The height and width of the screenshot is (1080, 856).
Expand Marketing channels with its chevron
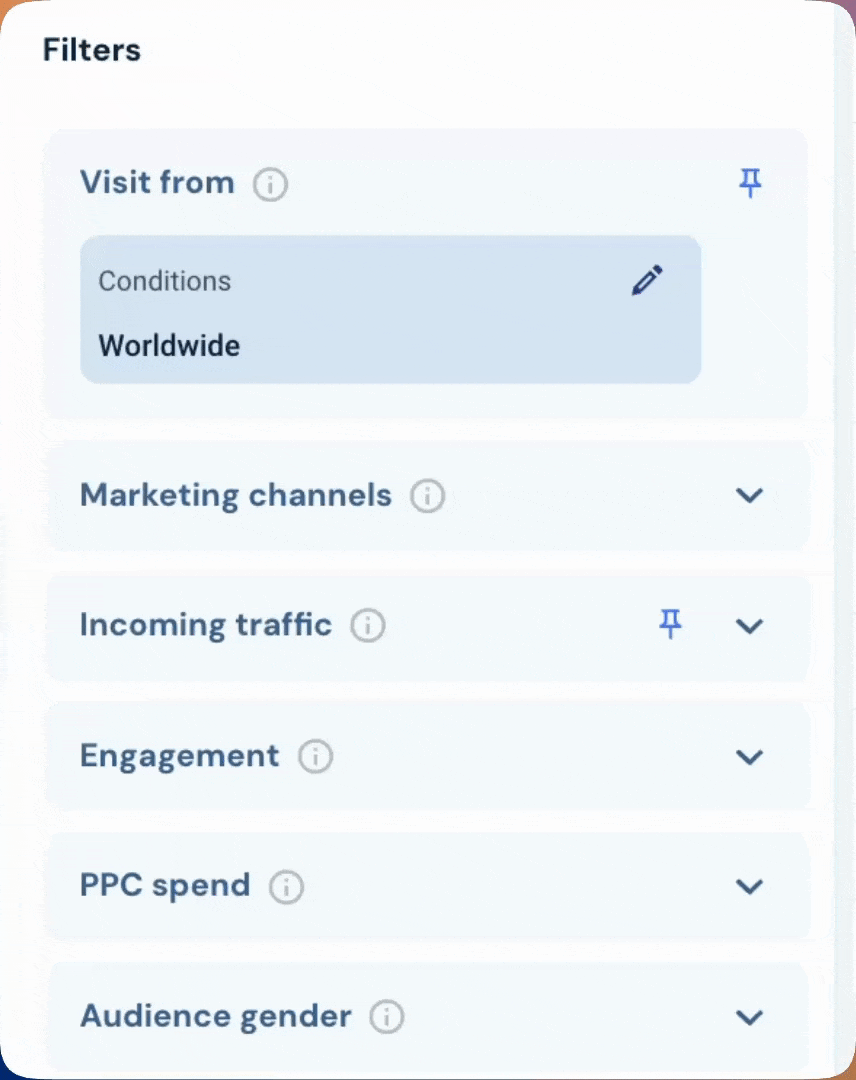point(749,495)
